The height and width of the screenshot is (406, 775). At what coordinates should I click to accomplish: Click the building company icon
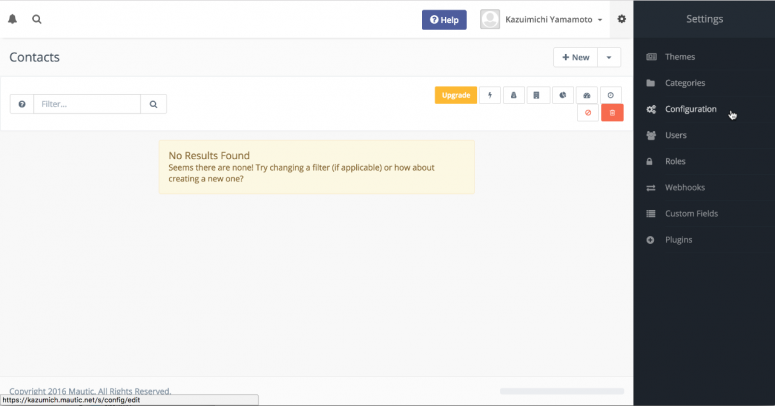coord(537,95)
